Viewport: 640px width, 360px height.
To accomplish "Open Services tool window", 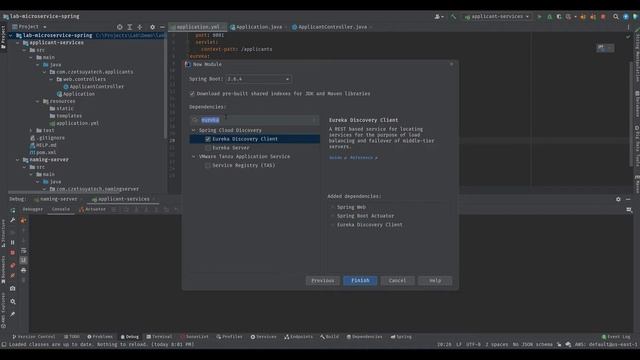I will [x=263, y=337].
